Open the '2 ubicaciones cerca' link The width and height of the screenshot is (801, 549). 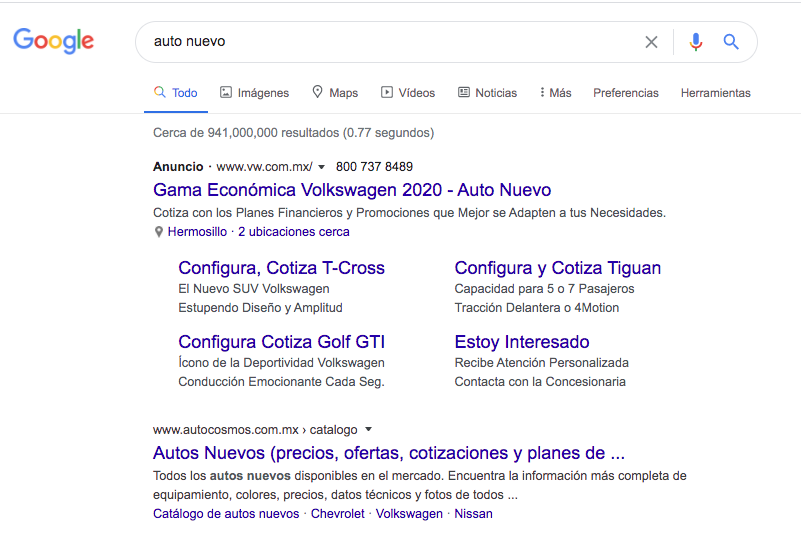point(294,232)
